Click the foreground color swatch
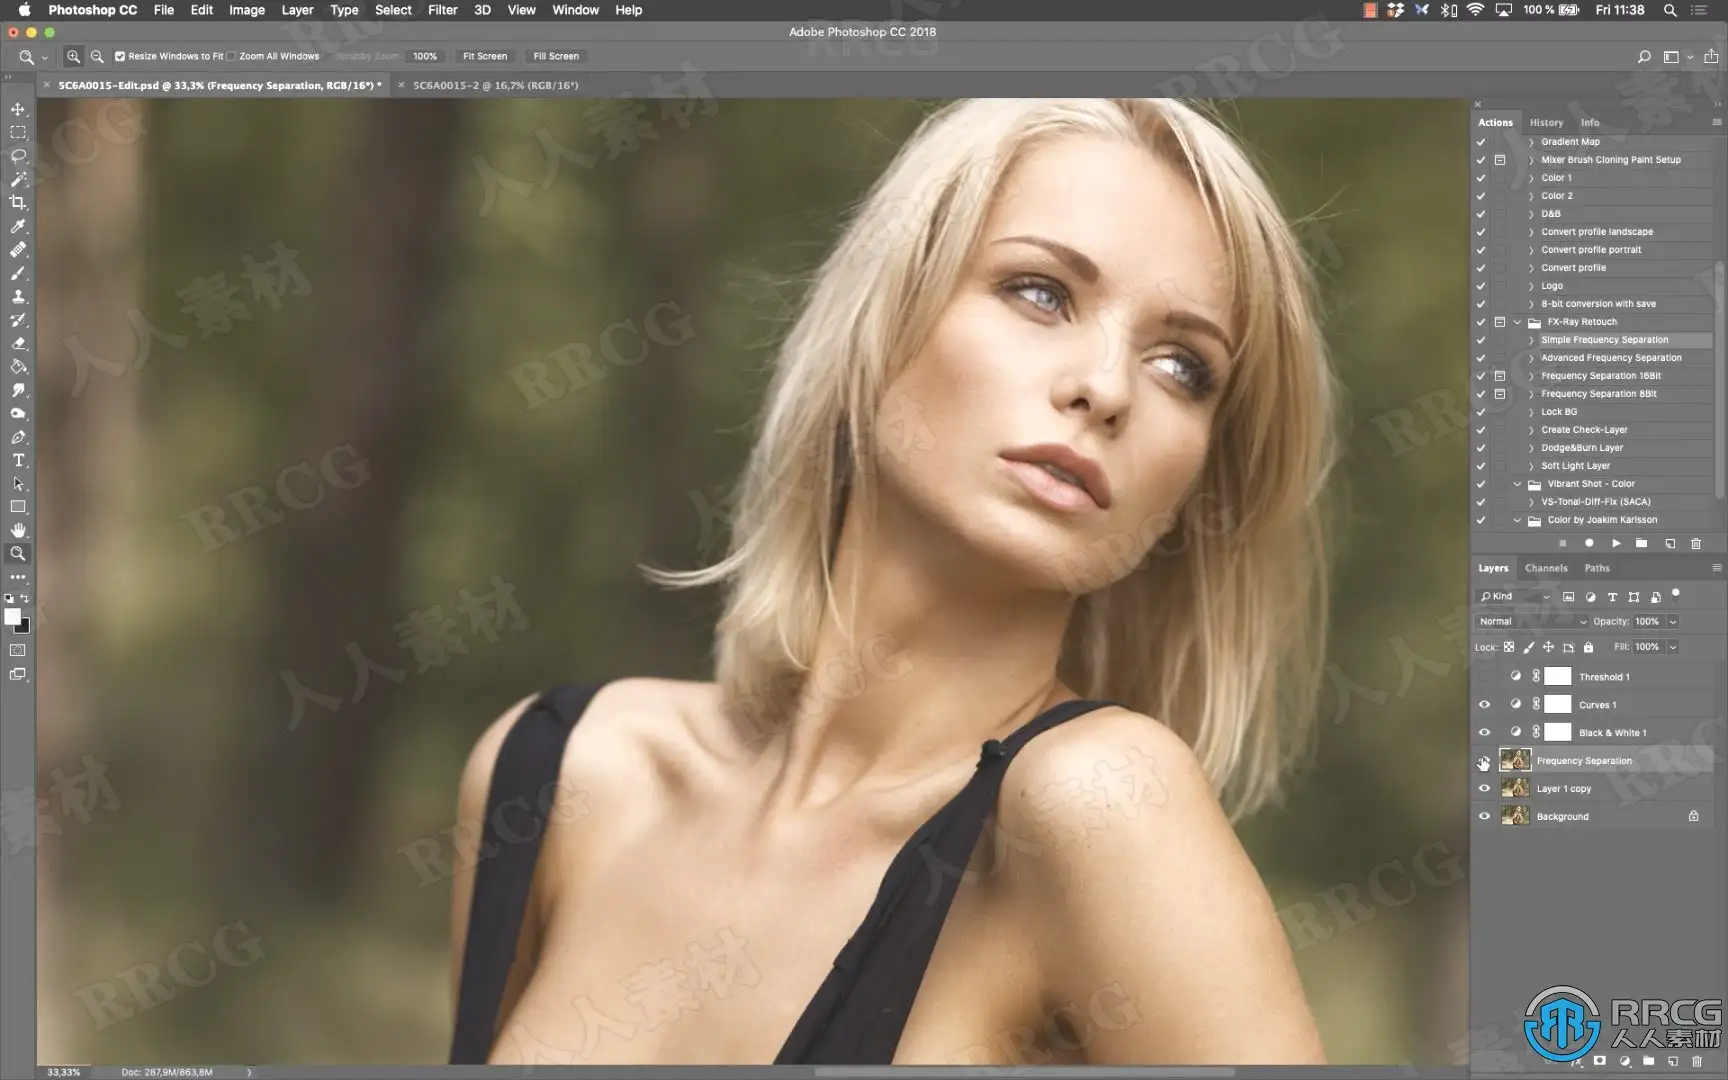The height and width of the screenshot is (1080, 1728). coord(13,617)
